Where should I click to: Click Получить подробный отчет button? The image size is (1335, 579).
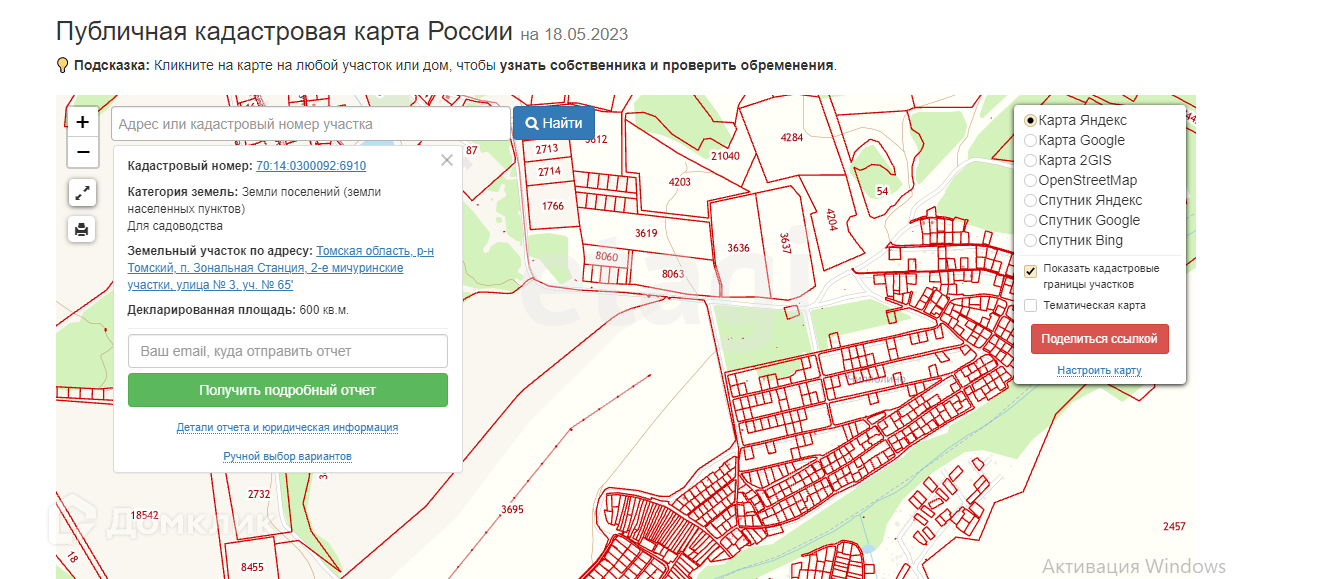288,390
